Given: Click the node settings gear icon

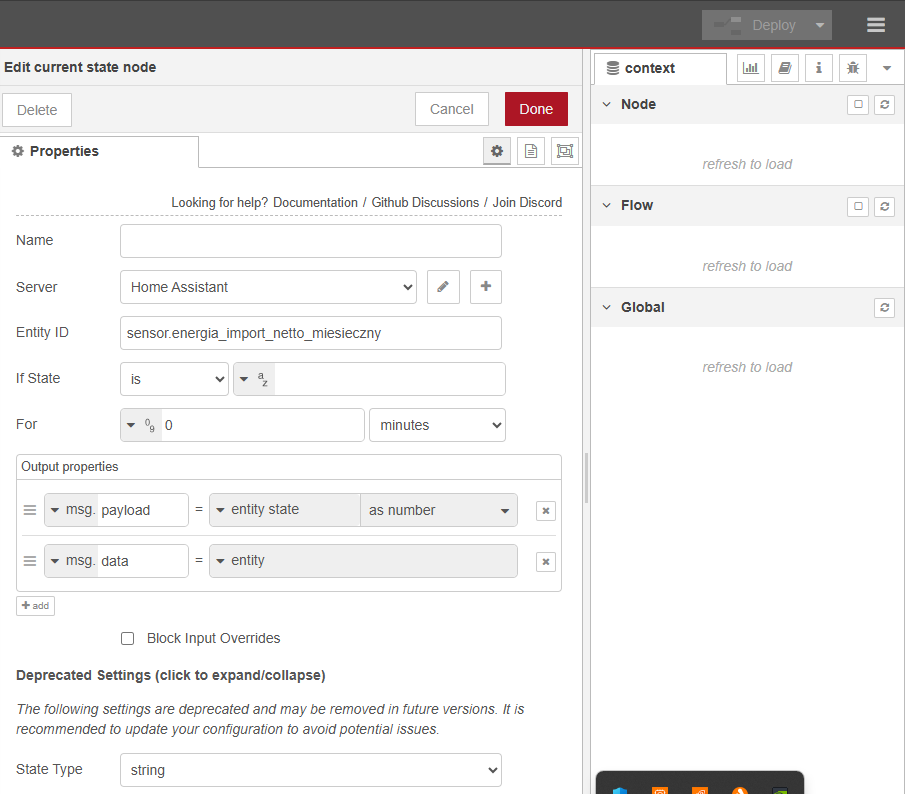Looking at the screenshot, I should [497, 151].
